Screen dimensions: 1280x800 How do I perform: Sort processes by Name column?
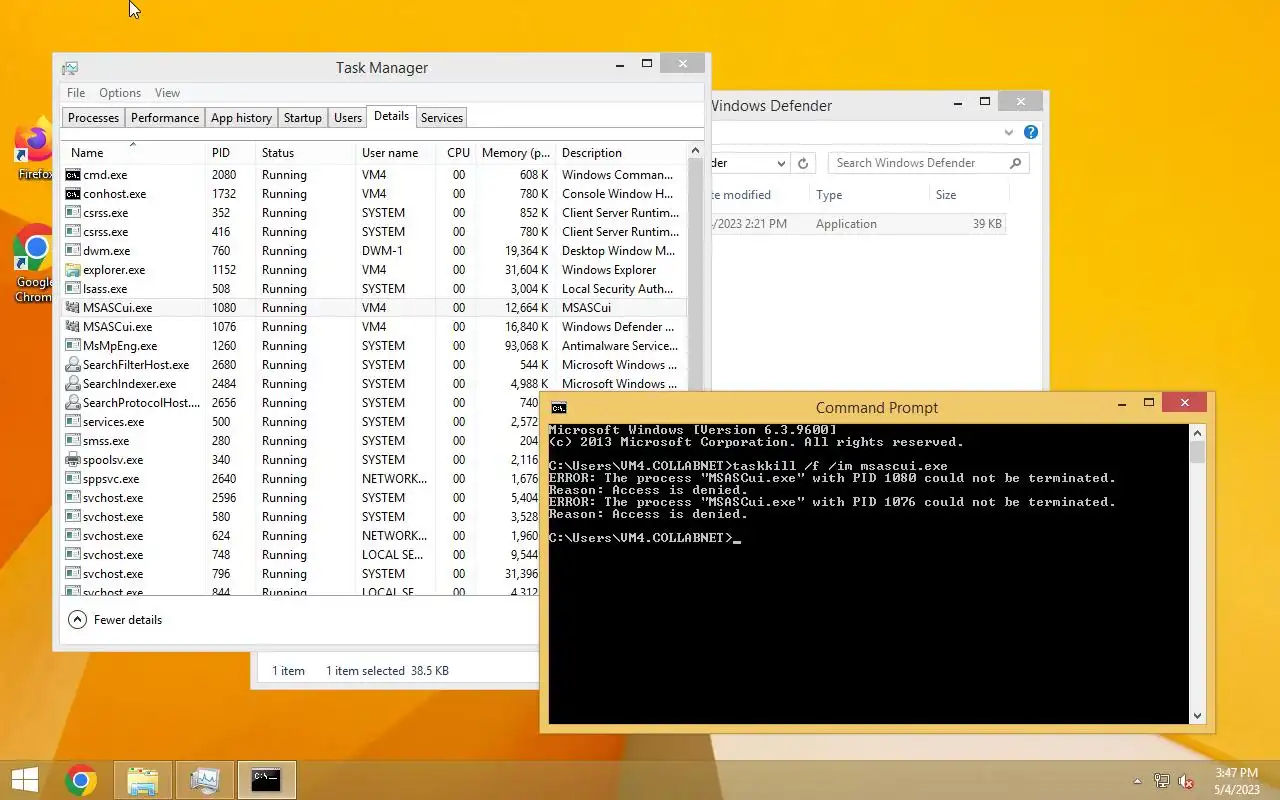pos(134,153)
